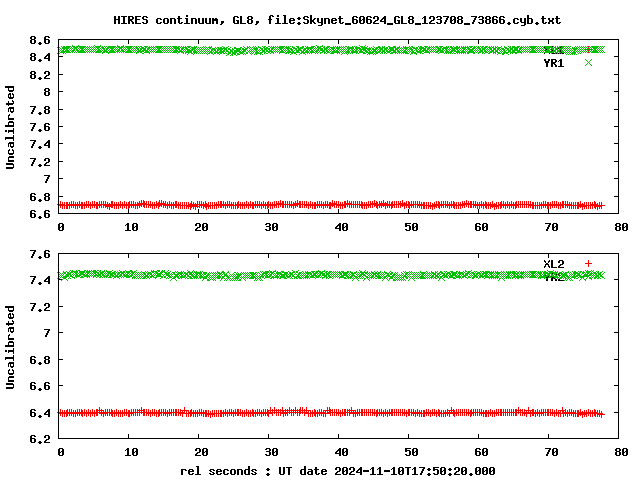Click the green X marker beside YR1
Viewport: 640px width, 480px height.
point(588,62)
